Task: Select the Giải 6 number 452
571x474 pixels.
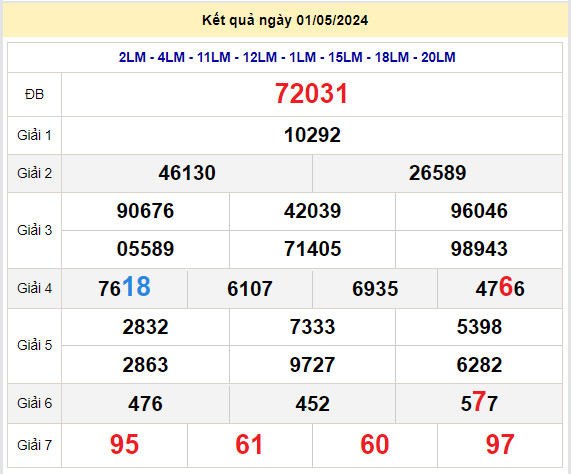Action: point(312,404)
